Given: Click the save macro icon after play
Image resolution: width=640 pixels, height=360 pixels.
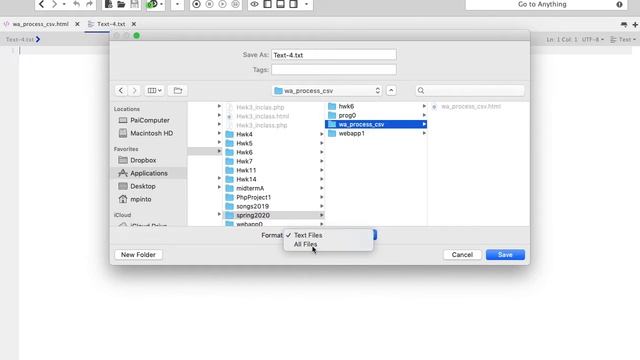Looking at the screenshot, I should (x=236, y=4).
